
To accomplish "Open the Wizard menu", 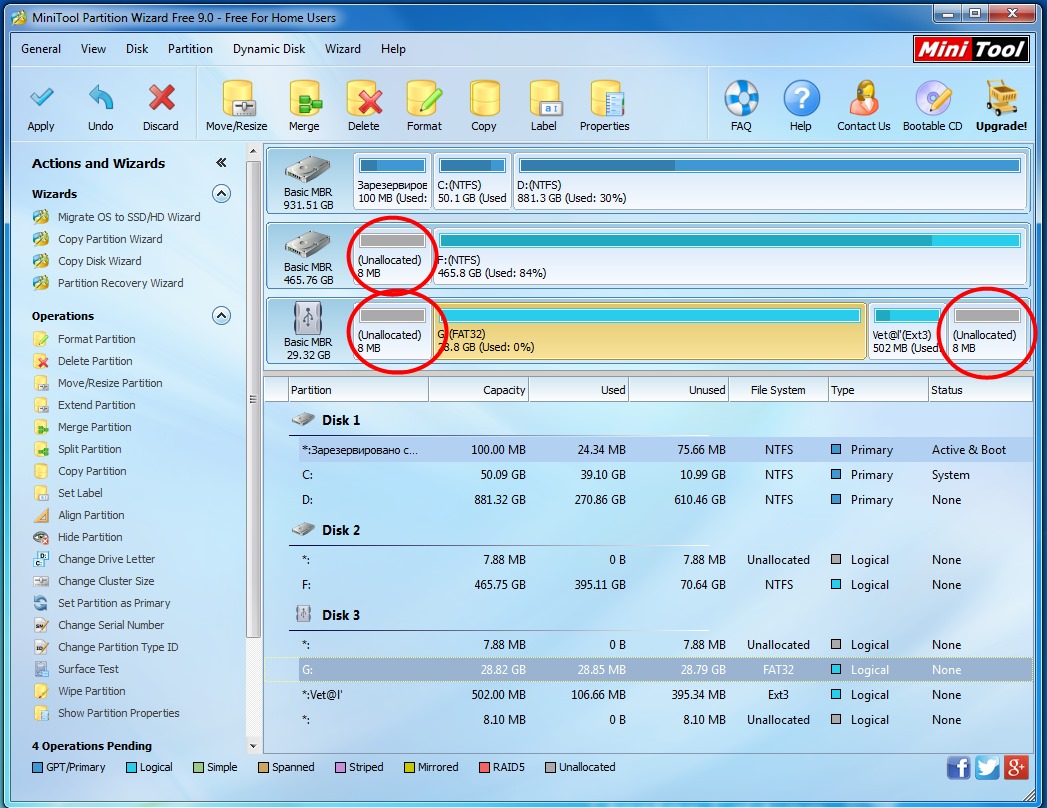I will click(x=343, y=49).
